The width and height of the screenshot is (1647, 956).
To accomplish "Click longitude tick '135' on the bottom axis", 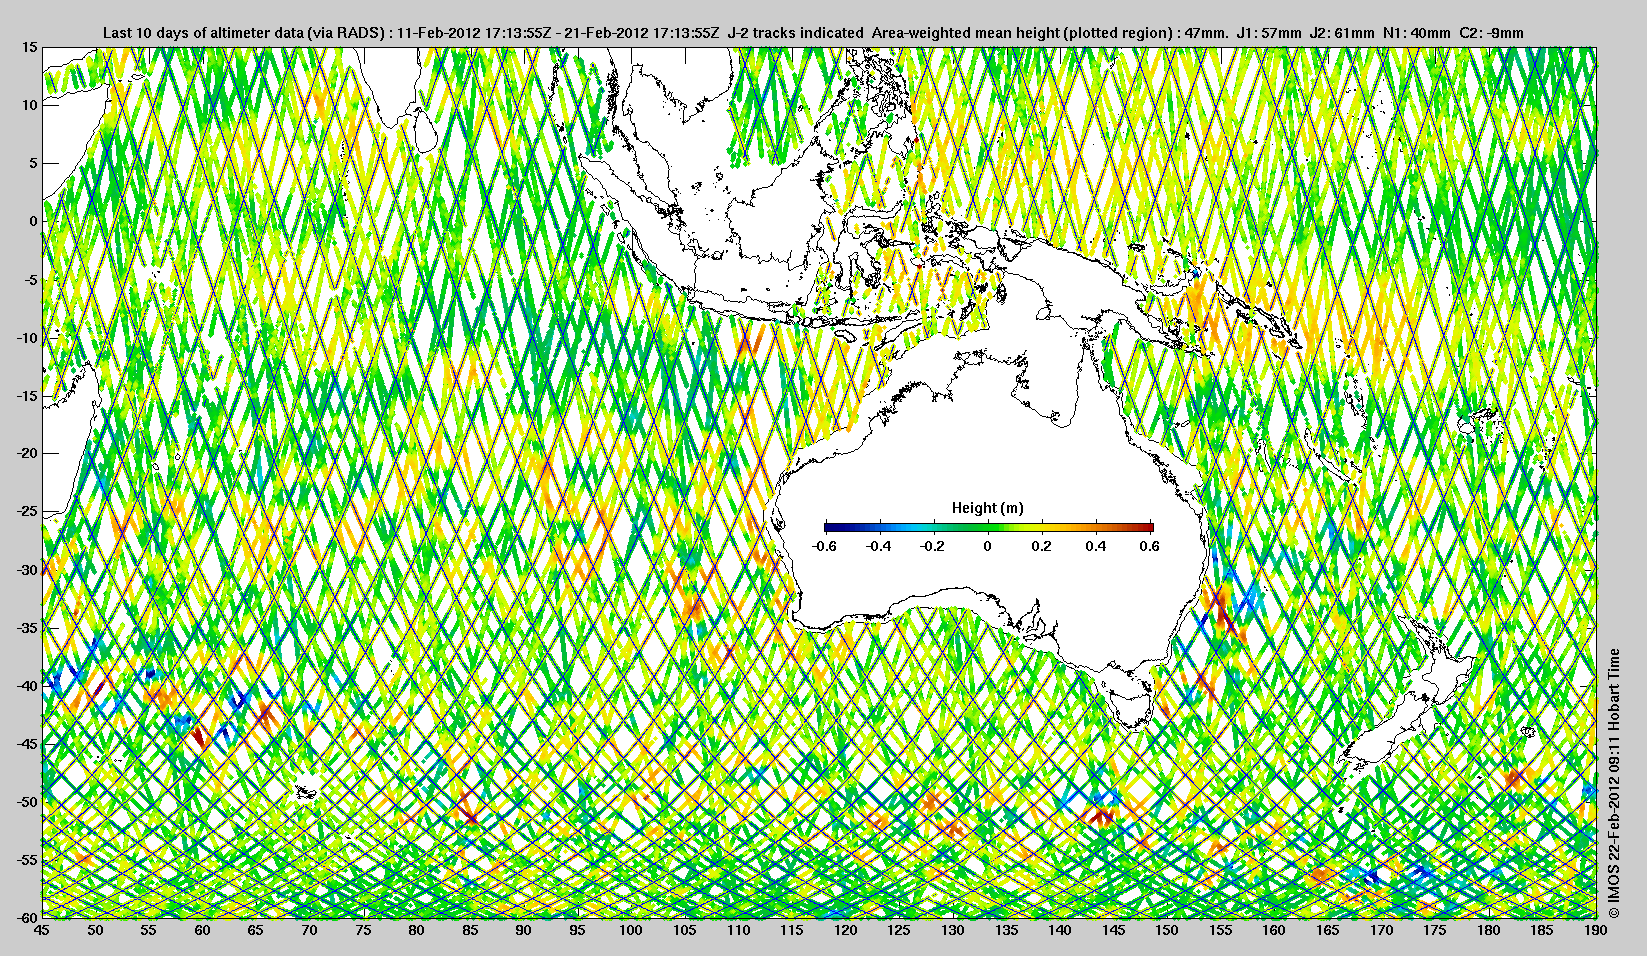I will [1006, 930].
